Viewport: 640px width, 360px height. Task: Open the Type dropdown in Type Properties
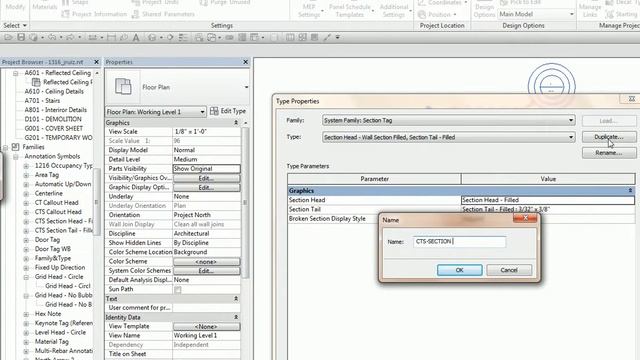[571, 137]
